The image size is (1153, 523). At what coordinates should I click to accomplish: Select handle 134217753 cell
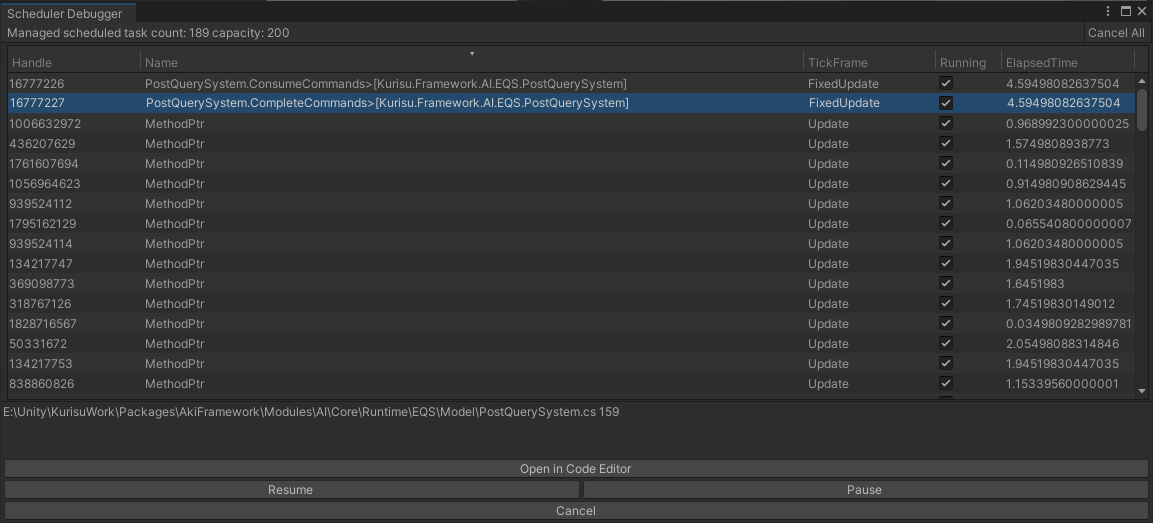(x=40, y=363)
